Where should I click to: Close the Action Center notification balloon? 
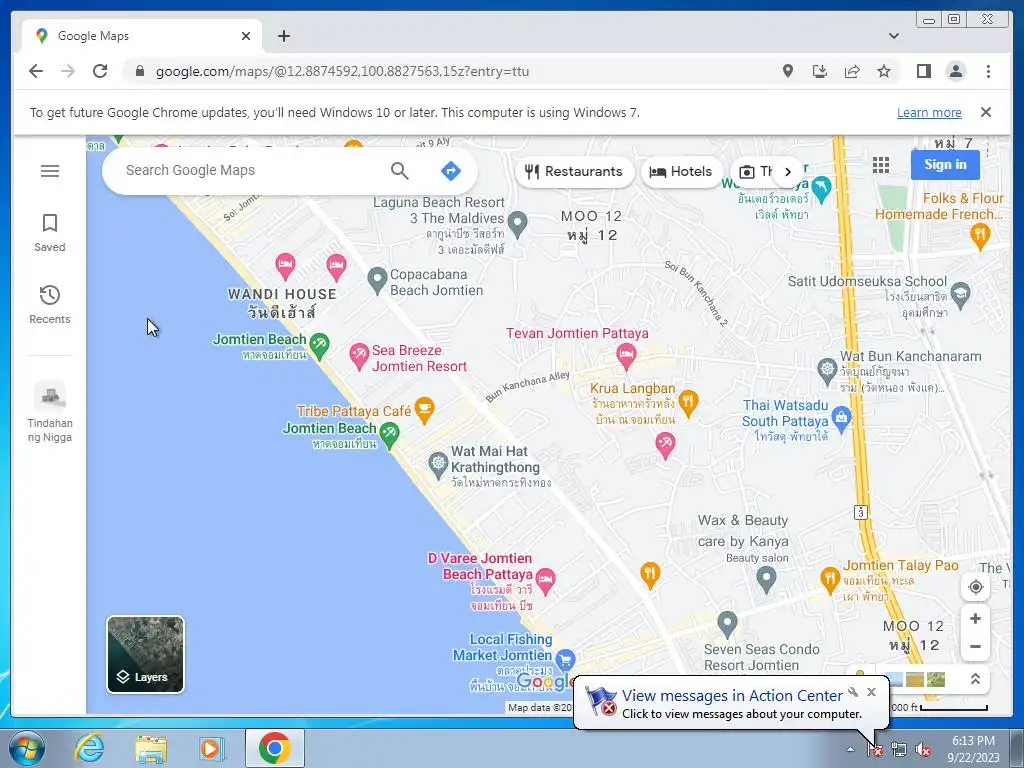pyautogui.click(x=871, y=692)
